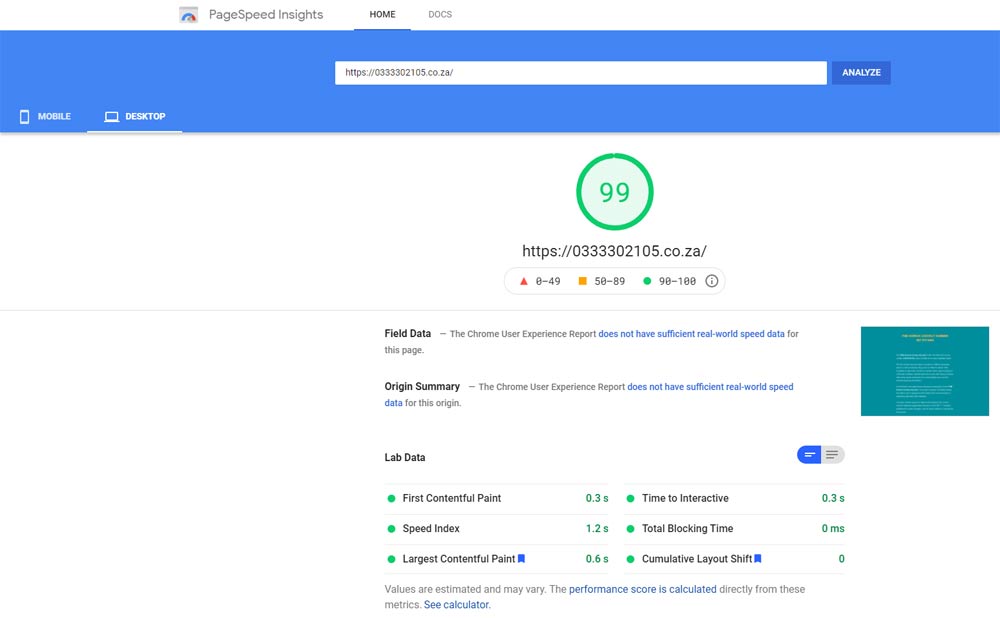Image resolution: width=1000 pixels, height=618 pixels.
Task: Click the PageSpeed Insights title text
Action: (x=266, y=15)
